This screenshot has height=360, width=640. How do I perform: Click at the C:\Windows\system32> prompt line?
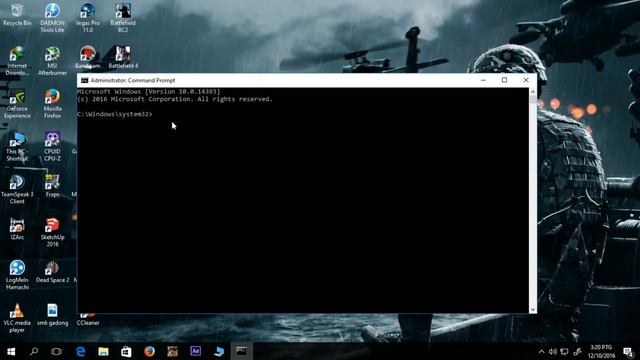point(115,114)
